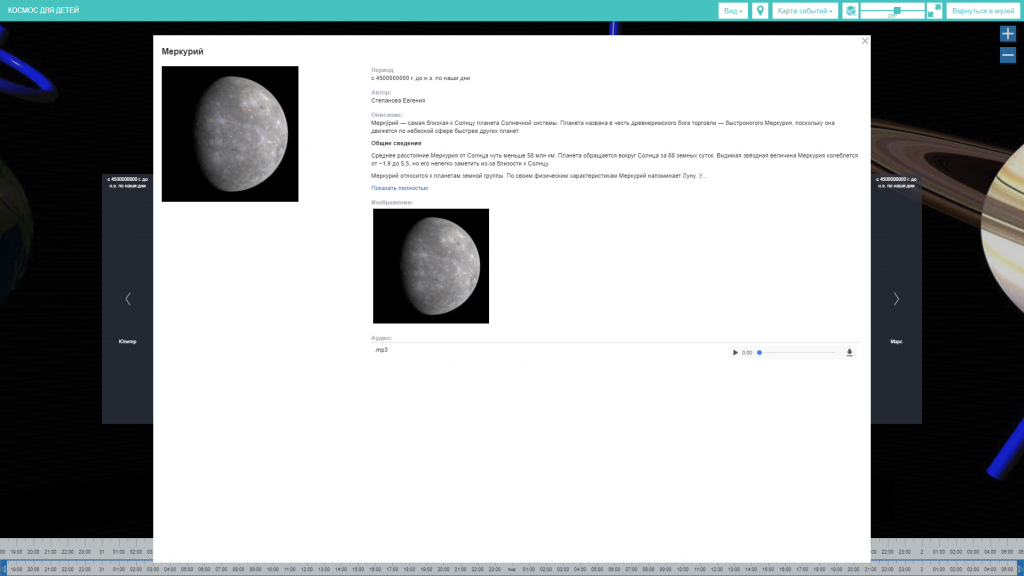Image resolution: width=1024 pixels, height=576 pixels.
Task: Select the Юпитер card on the left
Action: click(127, 341)
